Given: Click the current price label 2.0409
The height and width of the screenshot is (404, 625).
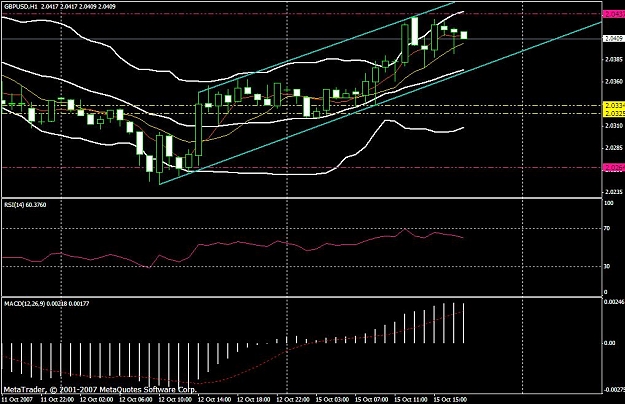Looking at the screenshot, I should pos(614,39).
